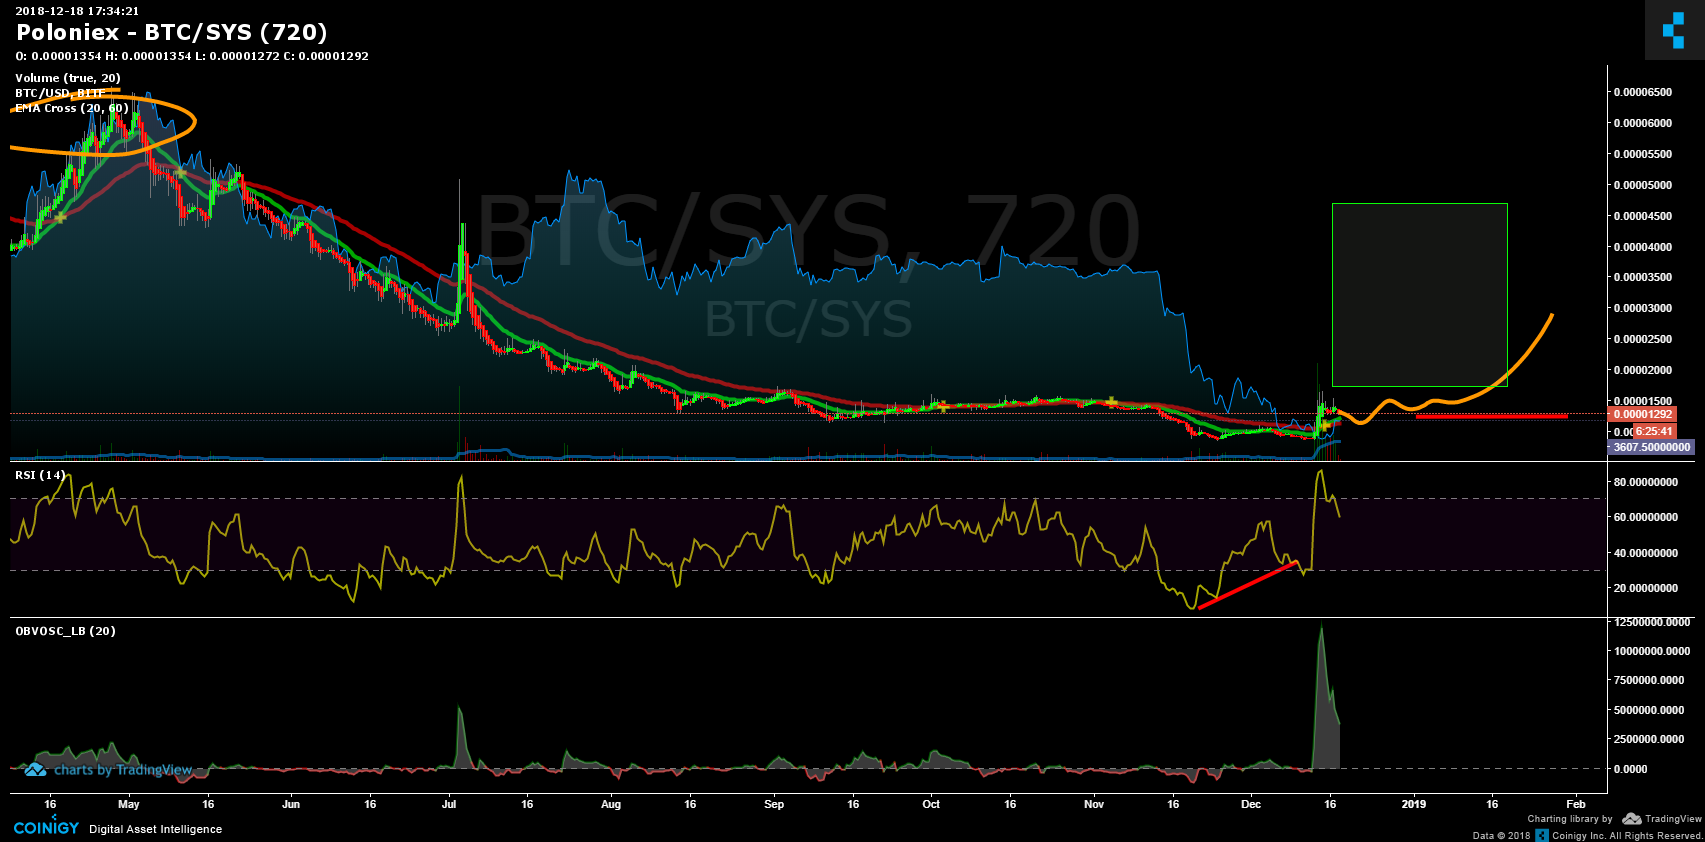Click the RSI axis value 20.00000000
The image size is (1705, 842).
point(1646,588)
